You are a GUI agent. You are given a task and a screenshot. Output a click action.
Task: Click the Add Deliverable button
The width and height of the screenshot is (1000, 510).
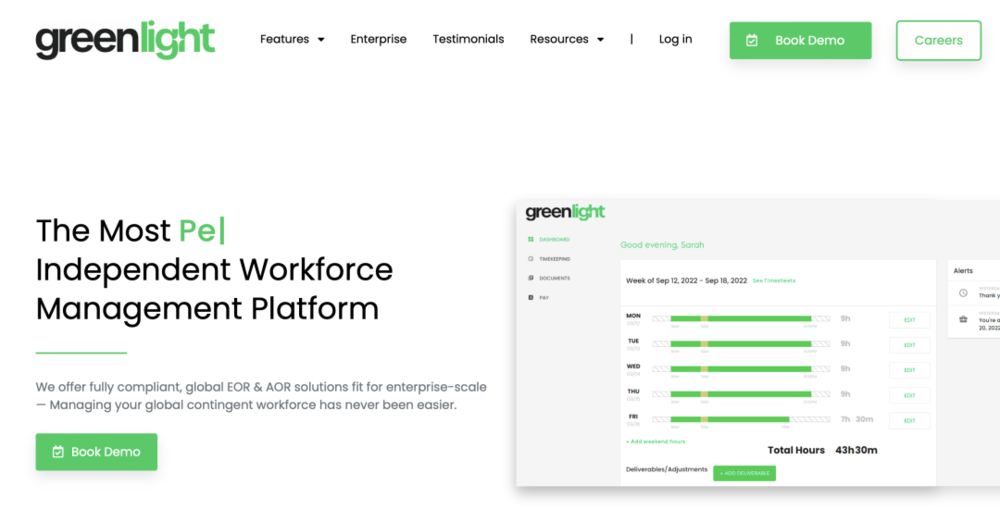[x=744, y=473]
